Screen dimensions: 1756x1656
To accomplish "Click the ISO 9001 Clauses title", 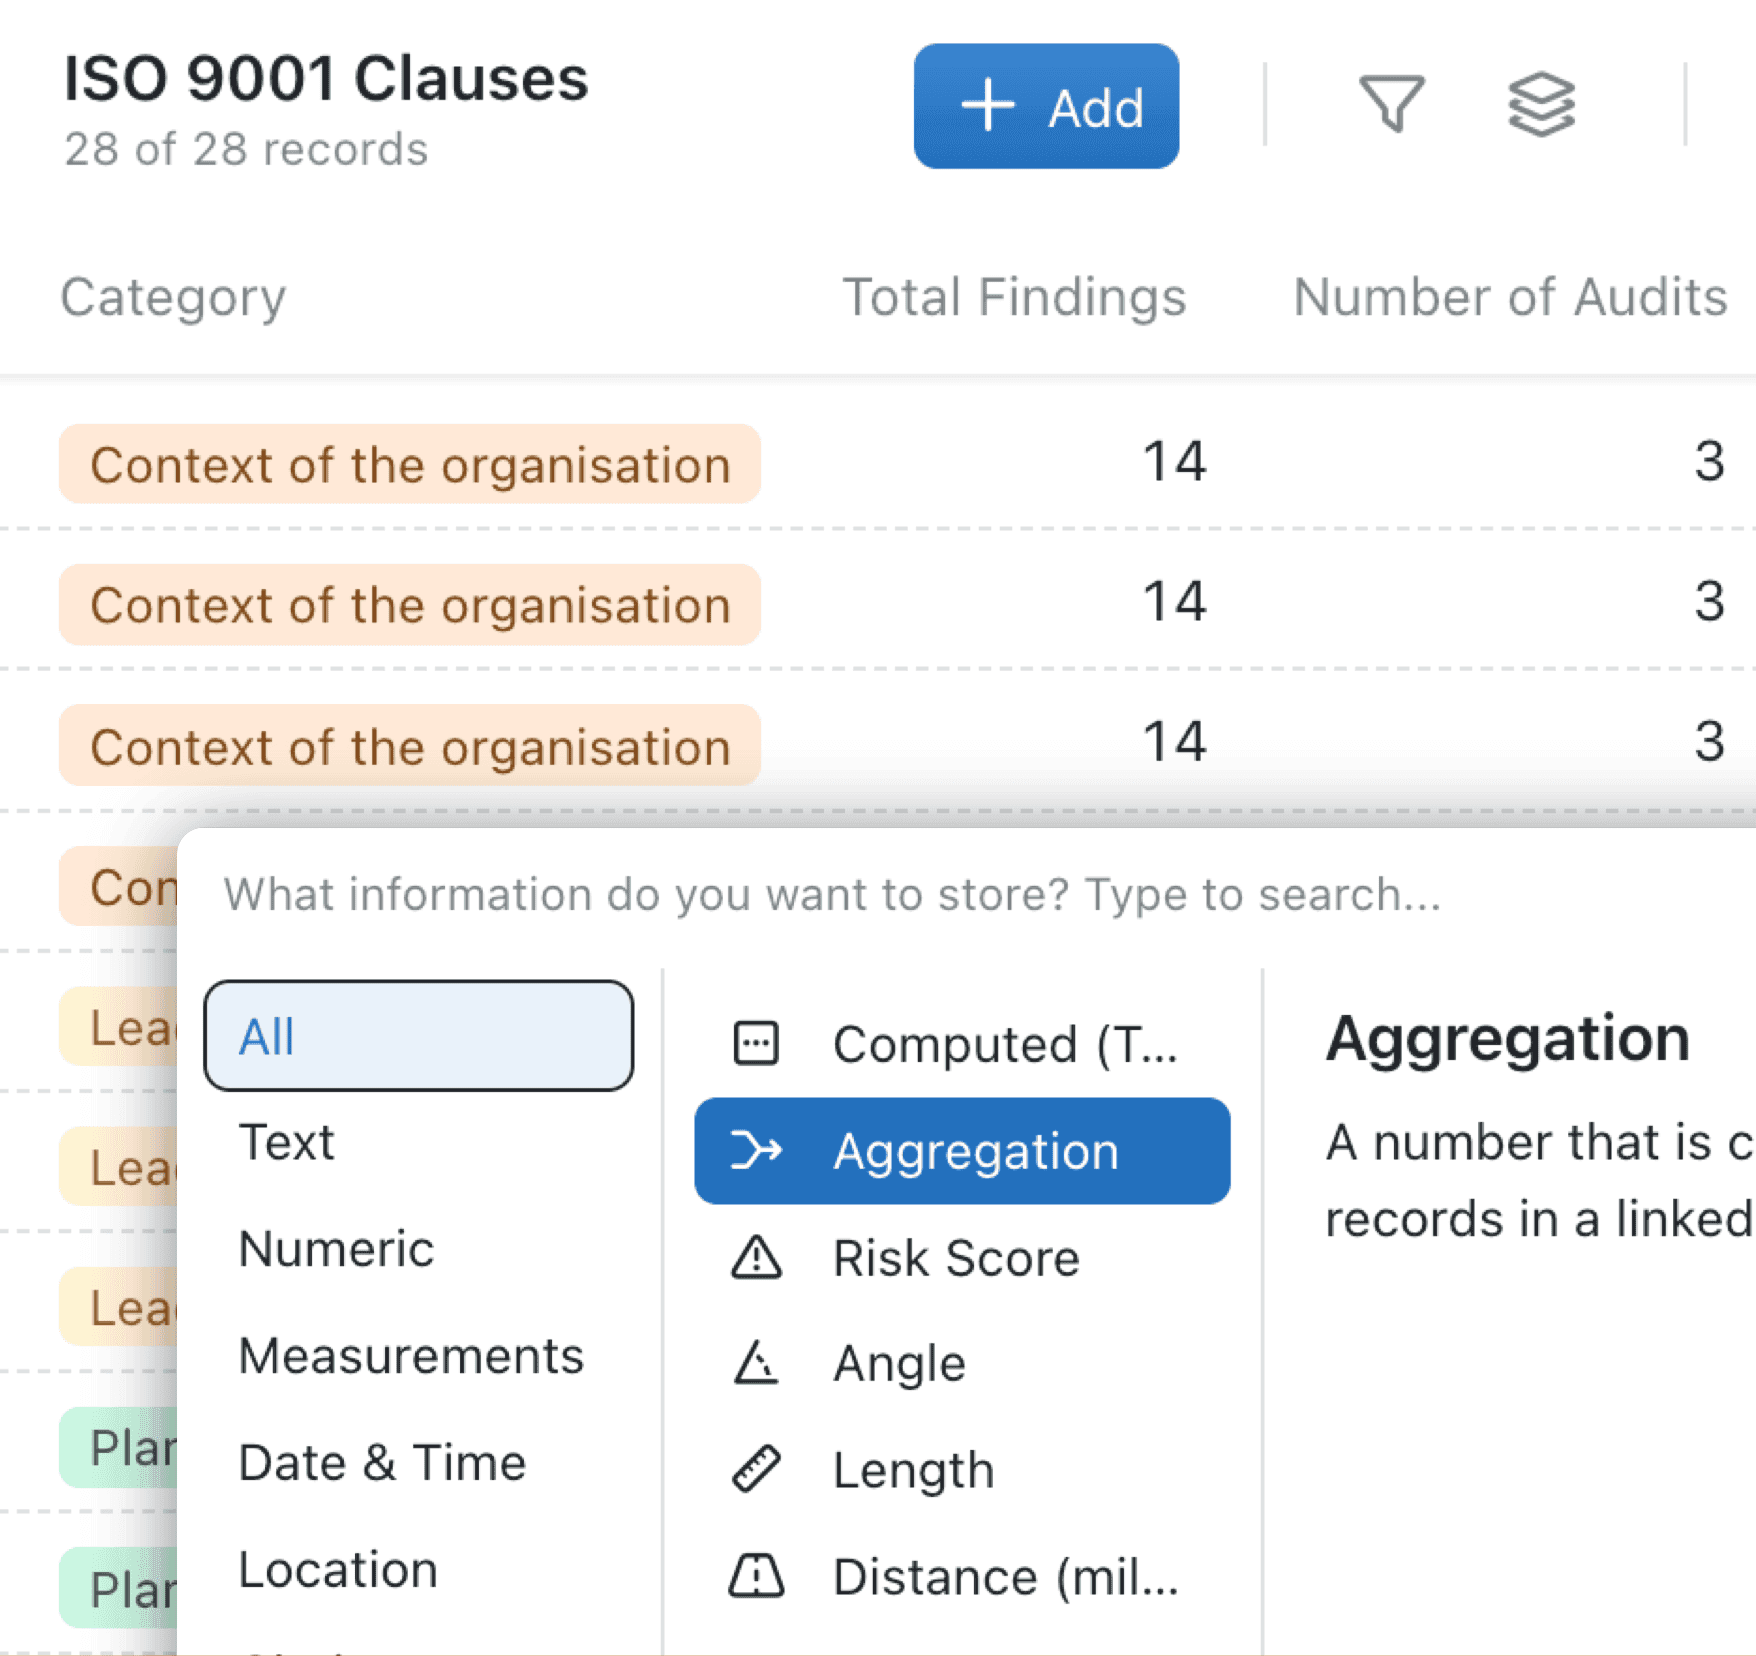I will pyautogui.click(x=325, y=78).
